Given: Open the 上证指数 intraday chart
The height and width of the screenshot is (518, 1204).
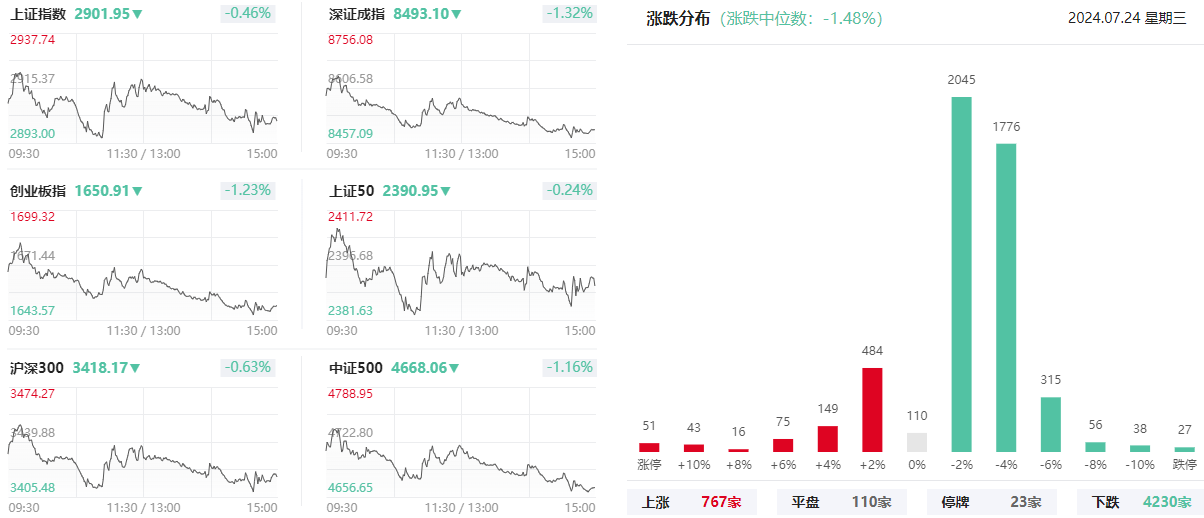Looking at the screenshot, I should [x=143, y=90].
